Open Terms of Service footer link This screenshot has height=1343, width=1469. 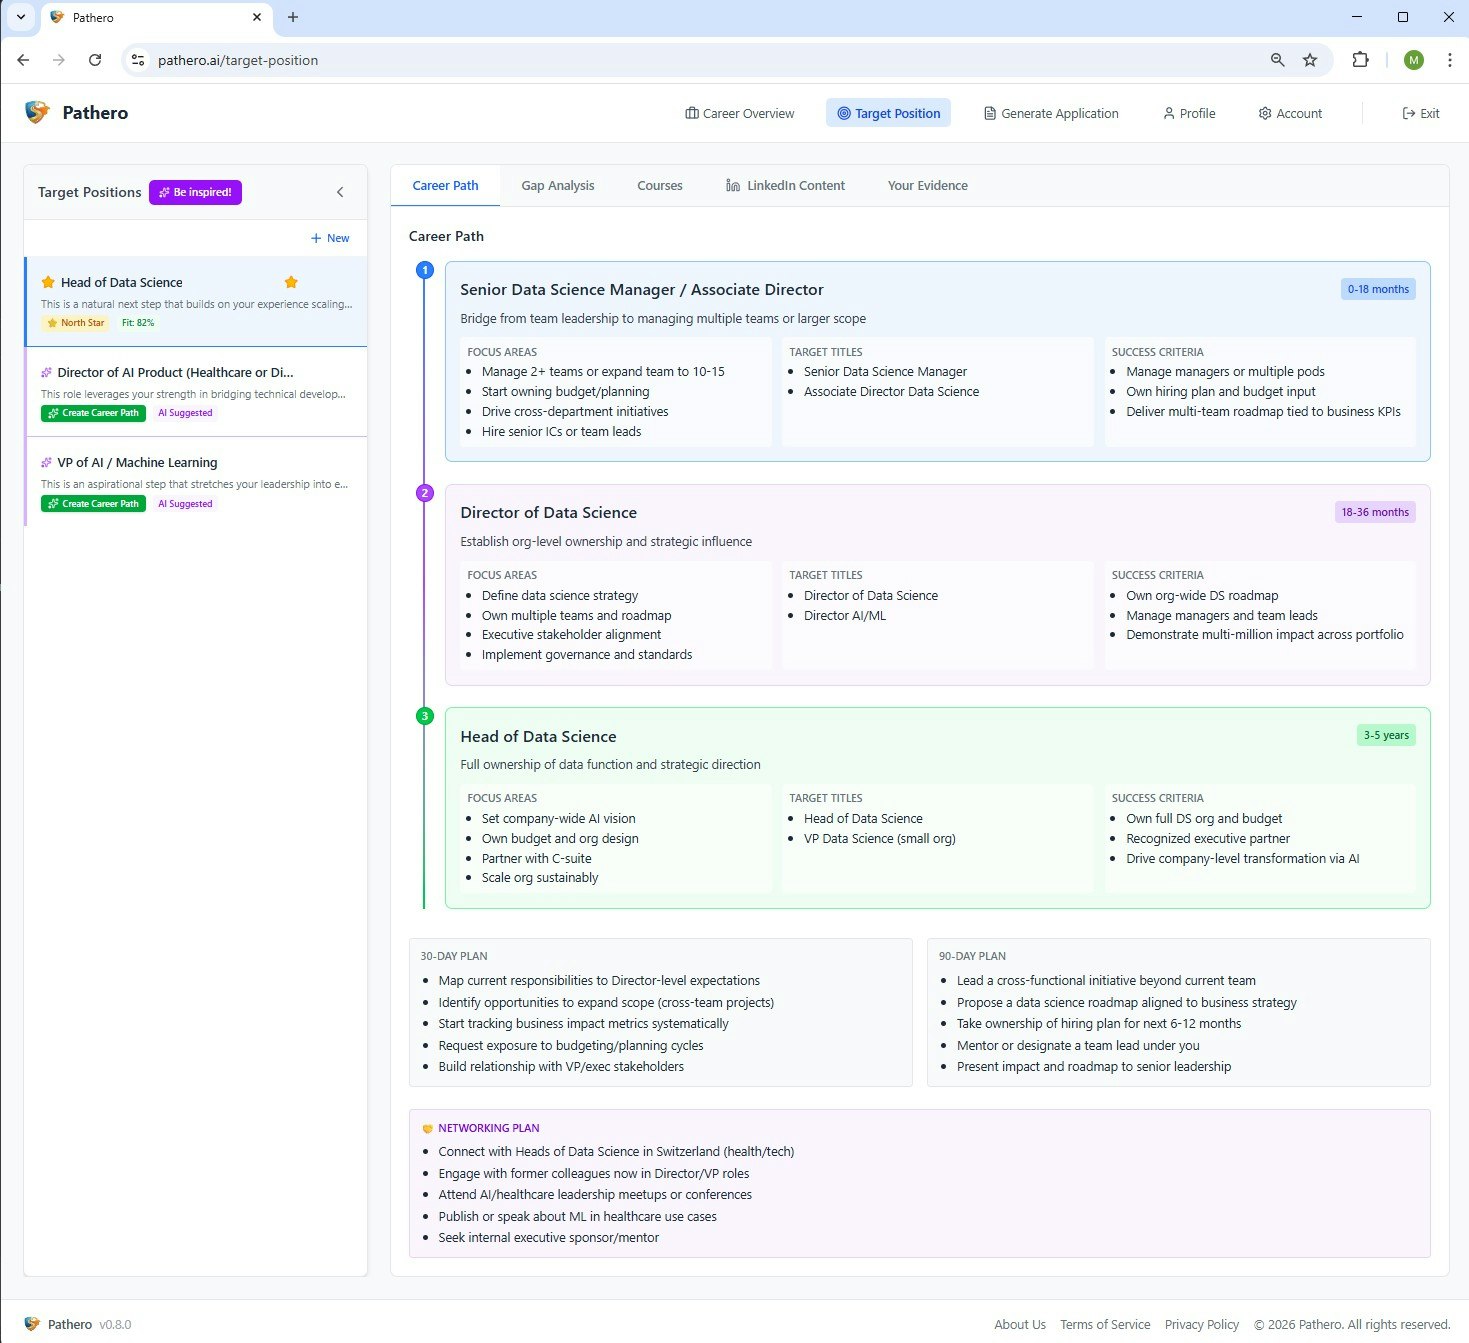(x=1105, y=1324)
